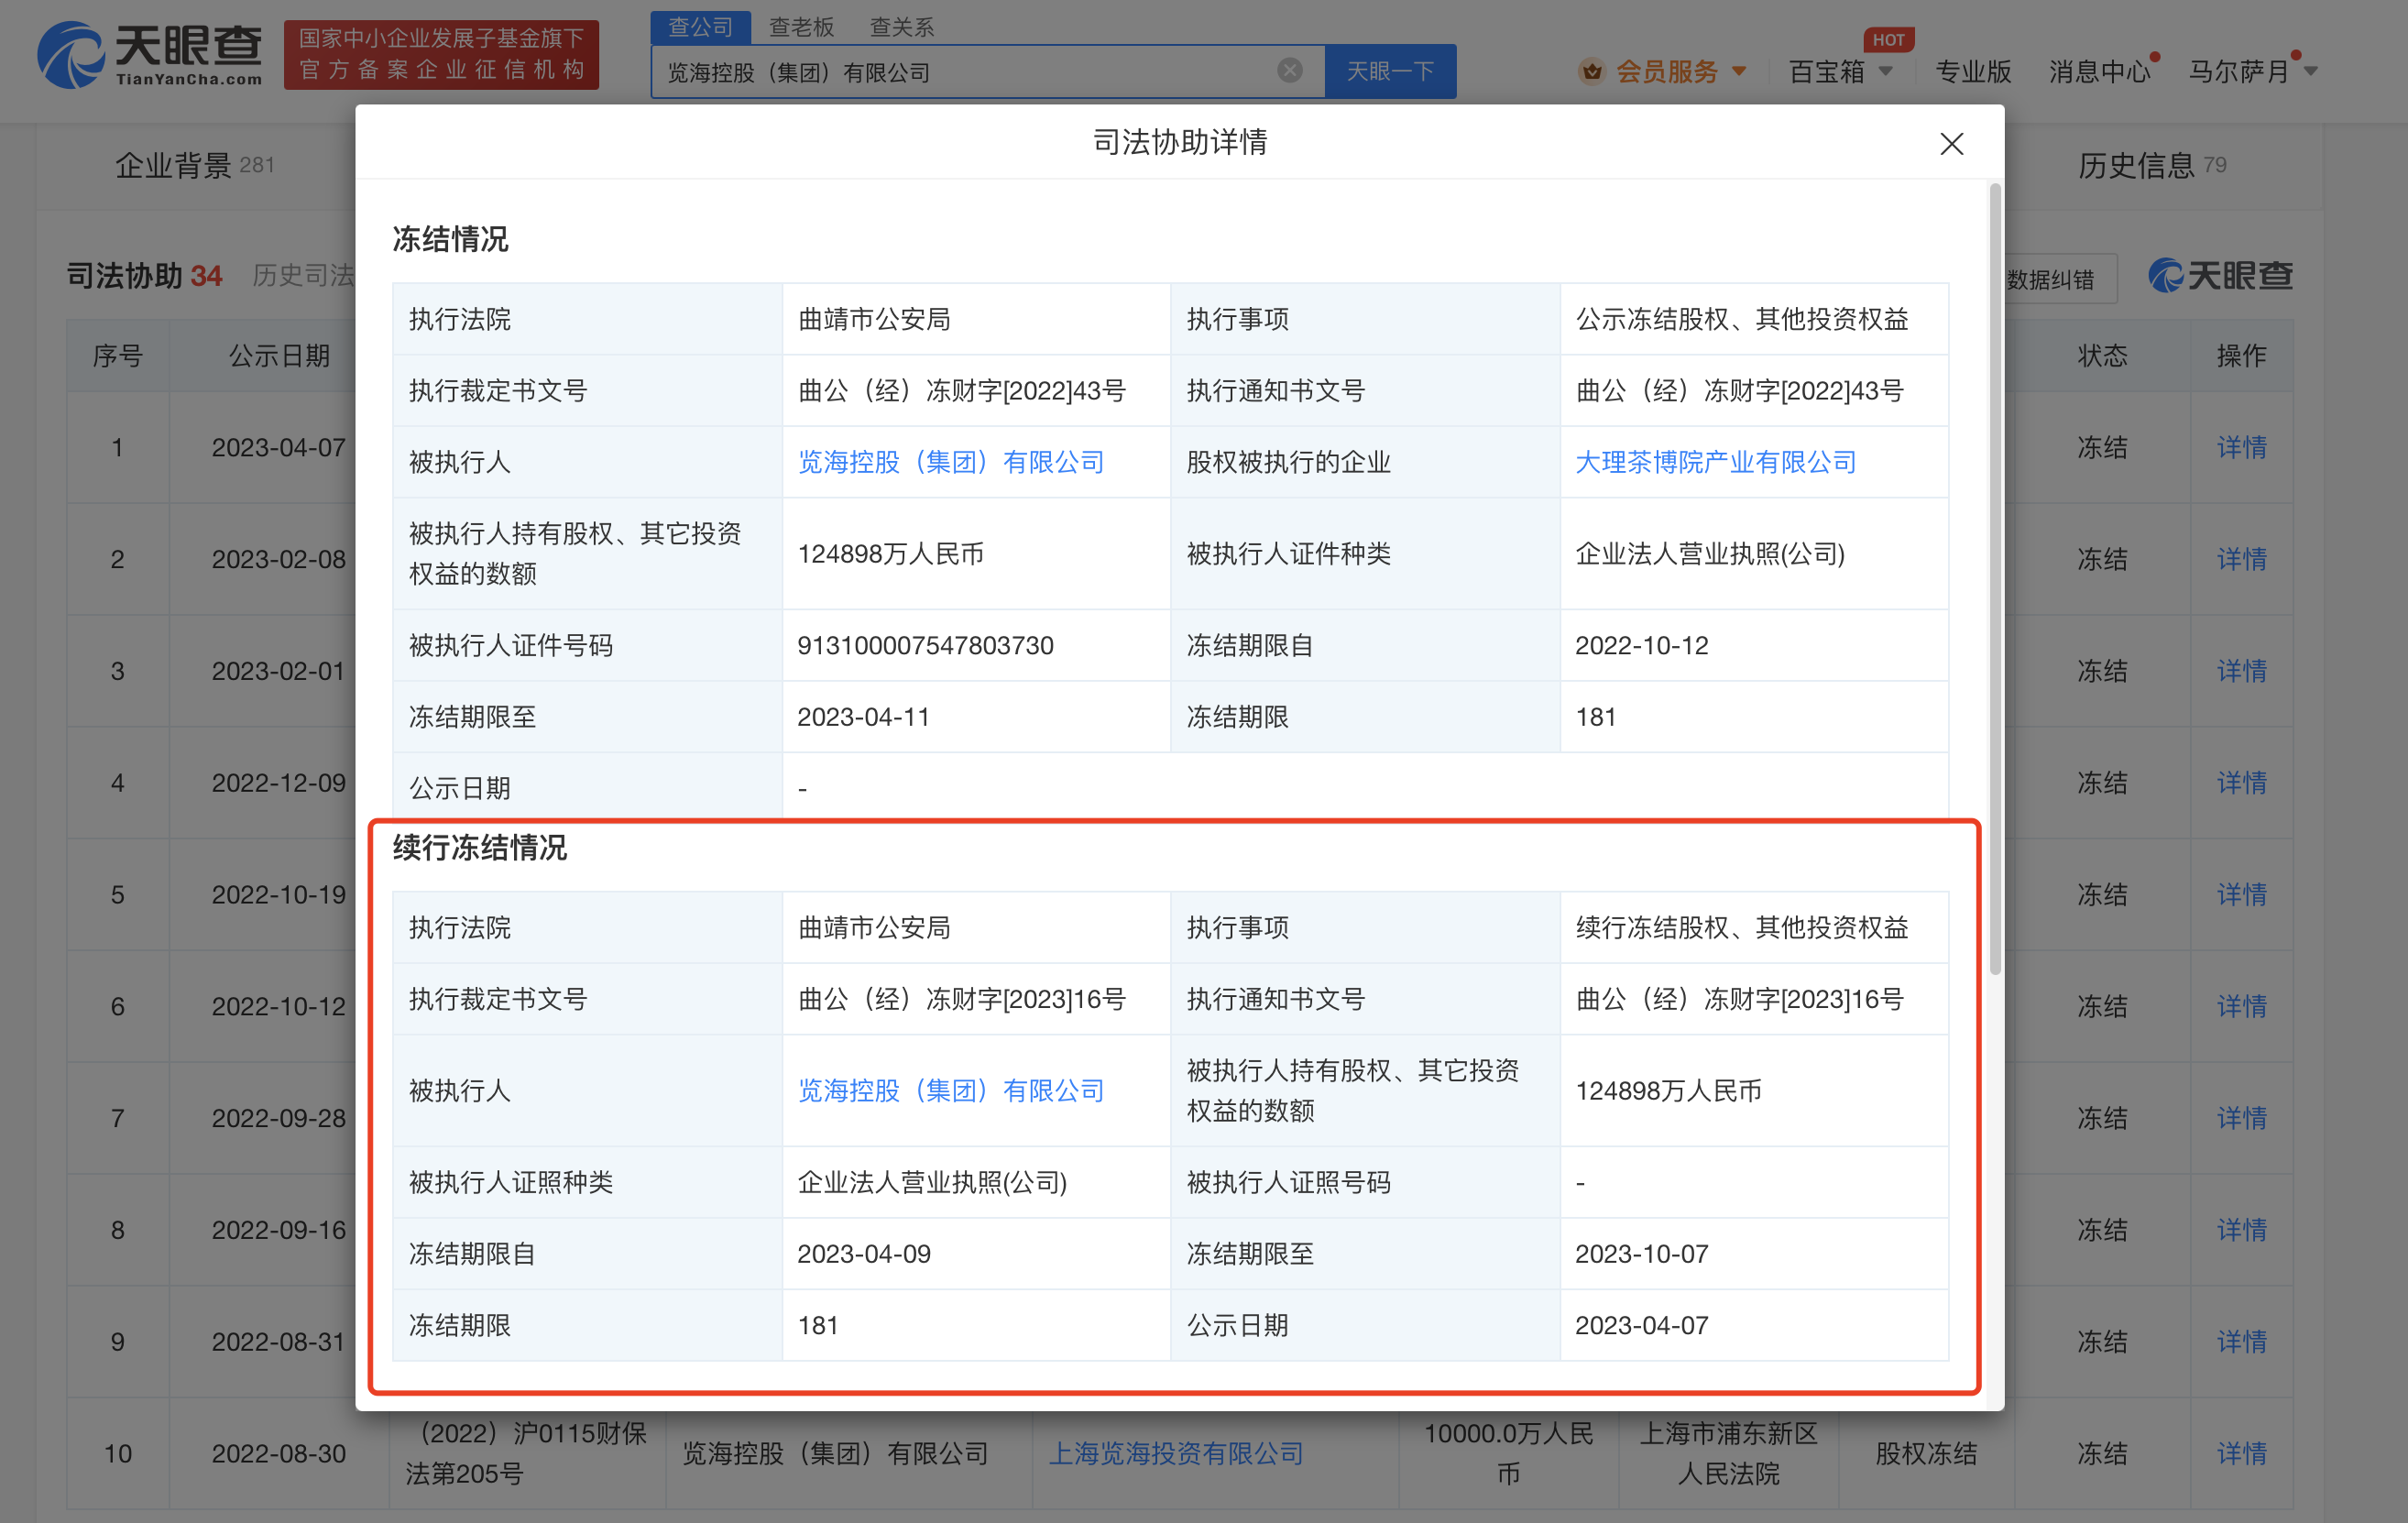The image size is (2408, 1523).
Task: Click the 天眼一下 search button
Action: [x=1390, y=71]
